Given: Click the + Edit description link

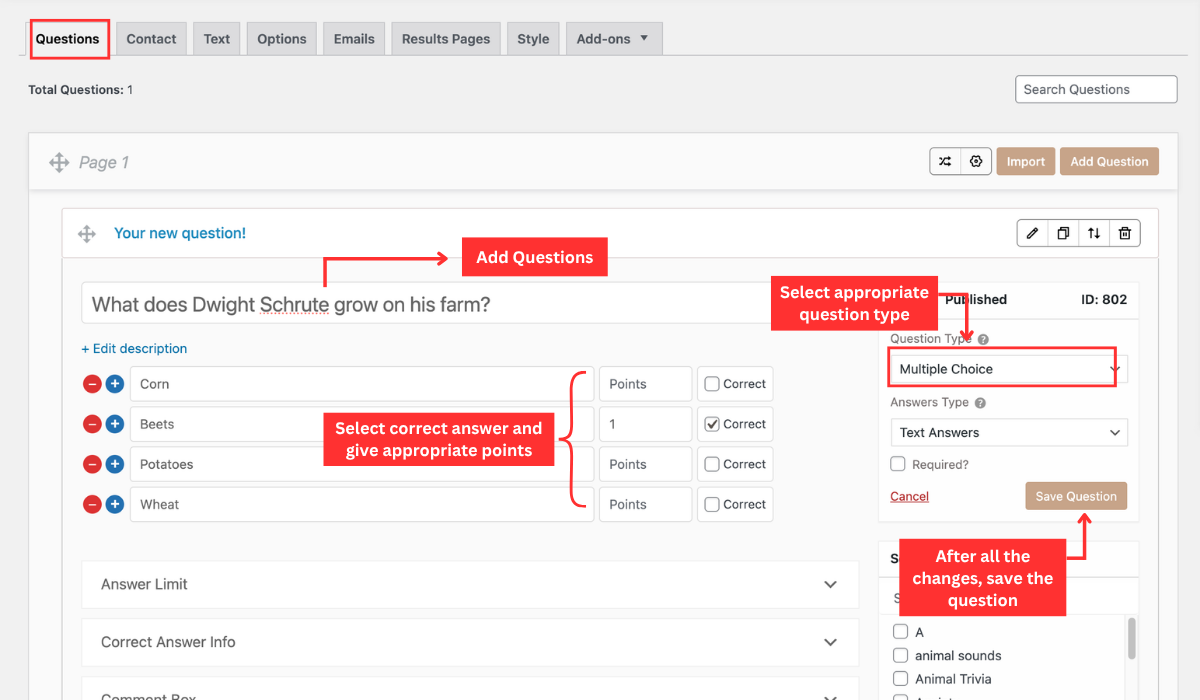Looking at the screenshot, I should 134,349.
